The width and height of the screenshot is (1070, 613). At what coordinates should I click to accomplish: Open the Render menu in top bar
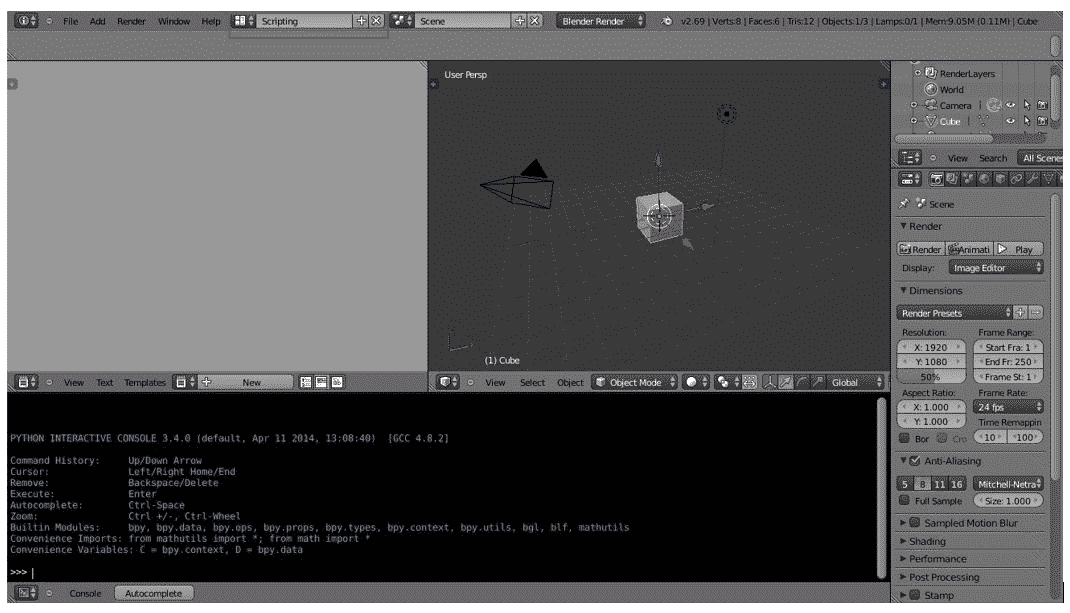131,21
